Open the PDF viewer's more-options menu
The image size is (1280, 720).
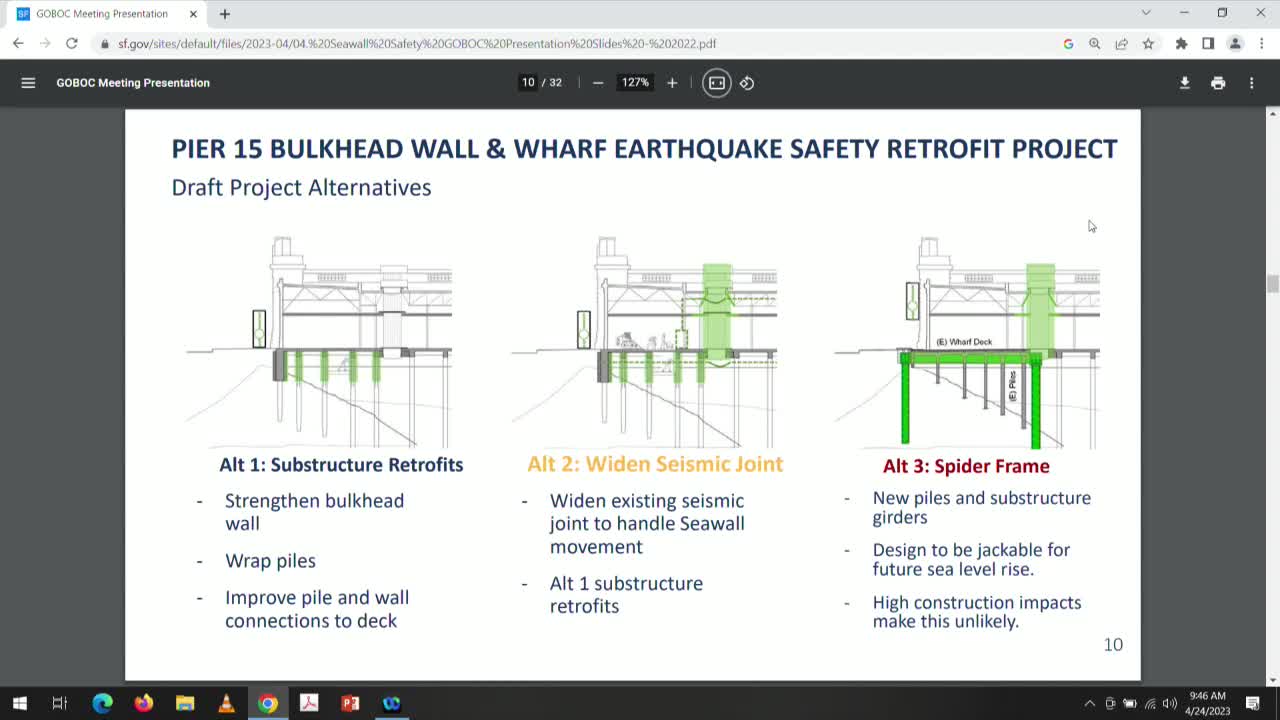click(1251, 83)
